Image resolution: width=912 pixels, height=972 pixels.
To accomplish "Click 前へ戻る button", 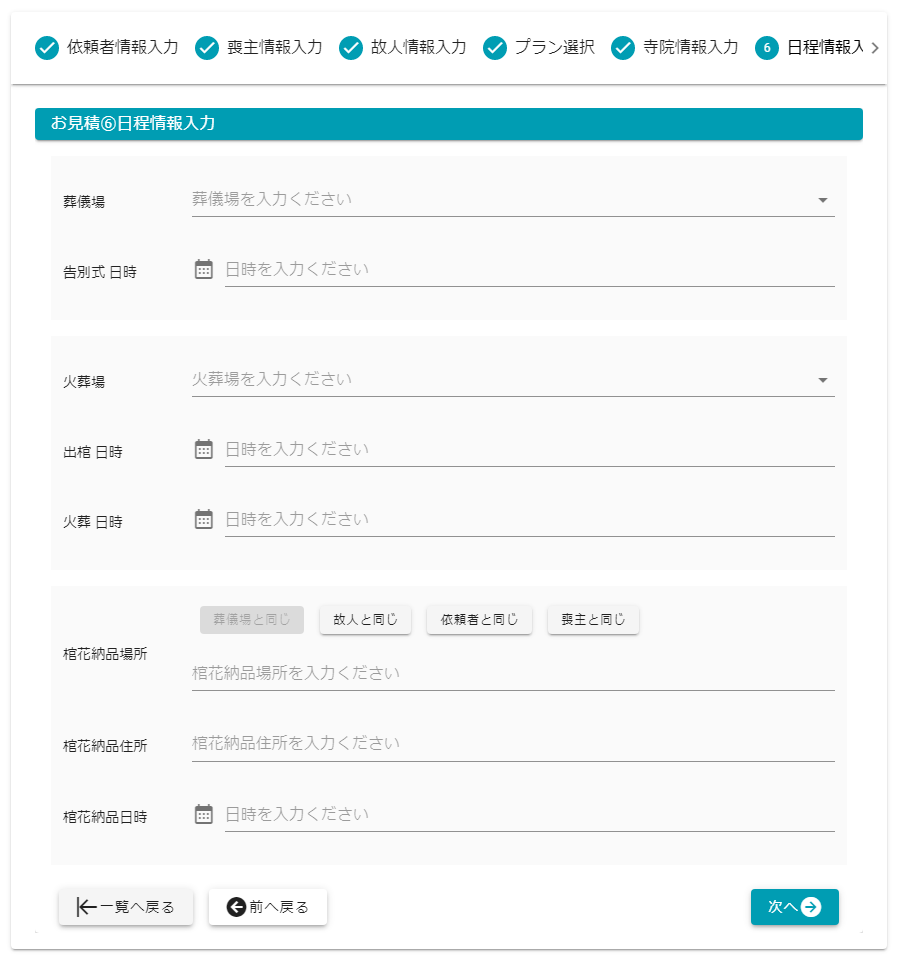I will 268,907.
